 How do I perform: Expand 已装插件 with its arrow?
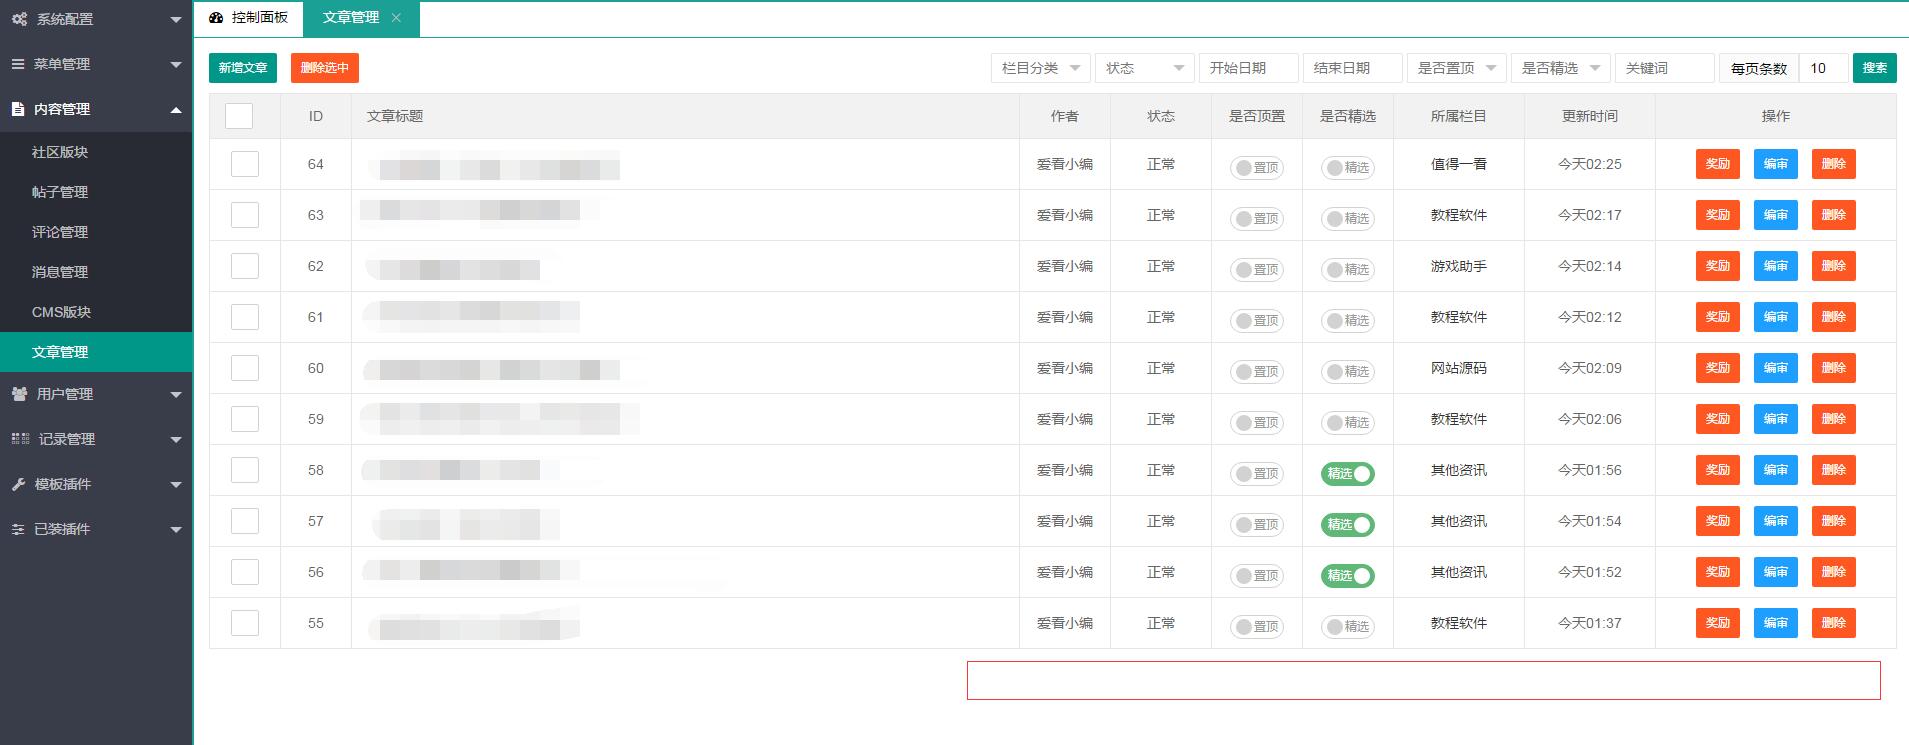[x=176, y=530]
